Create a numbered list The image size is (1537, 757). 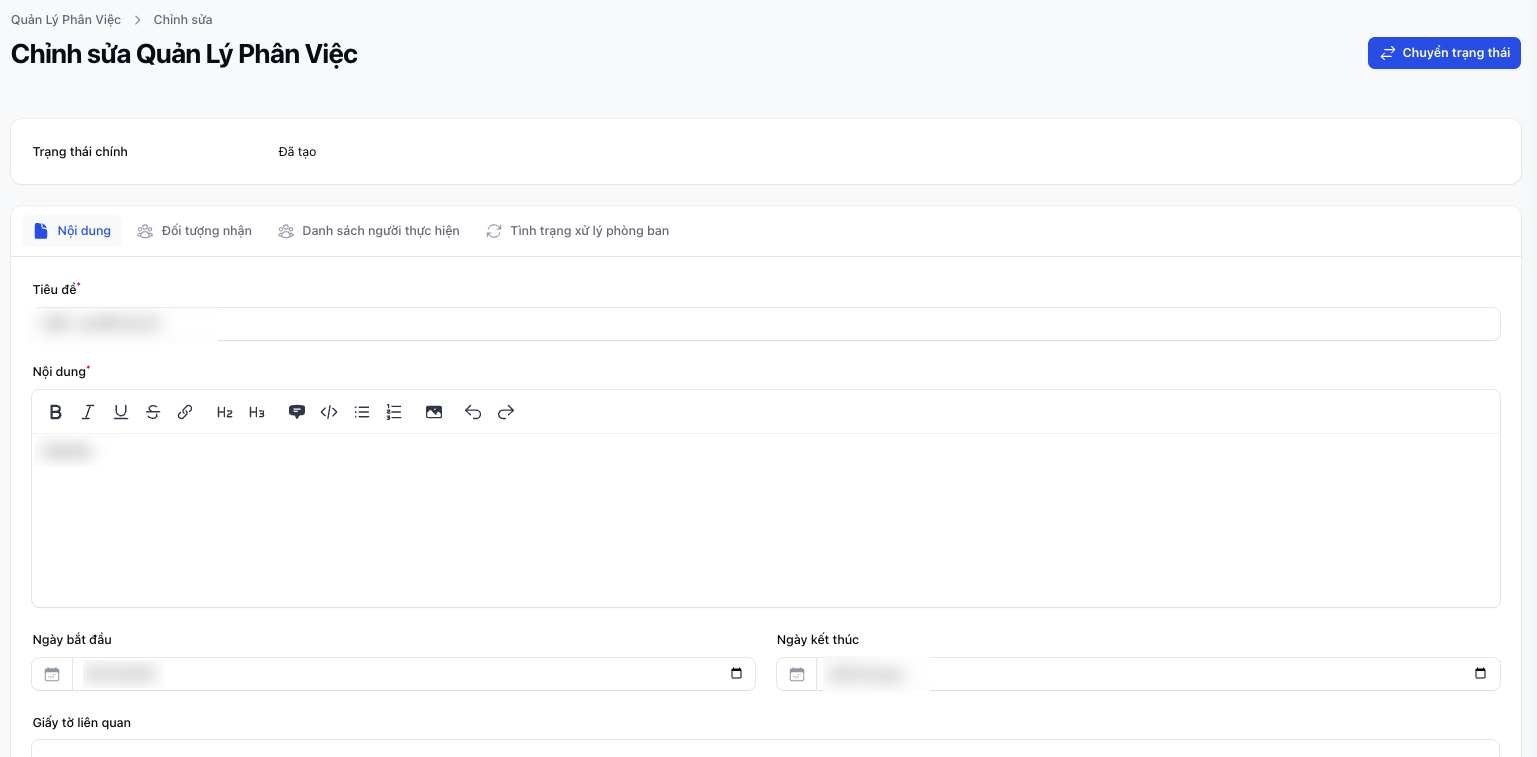[x=394, y=412]
